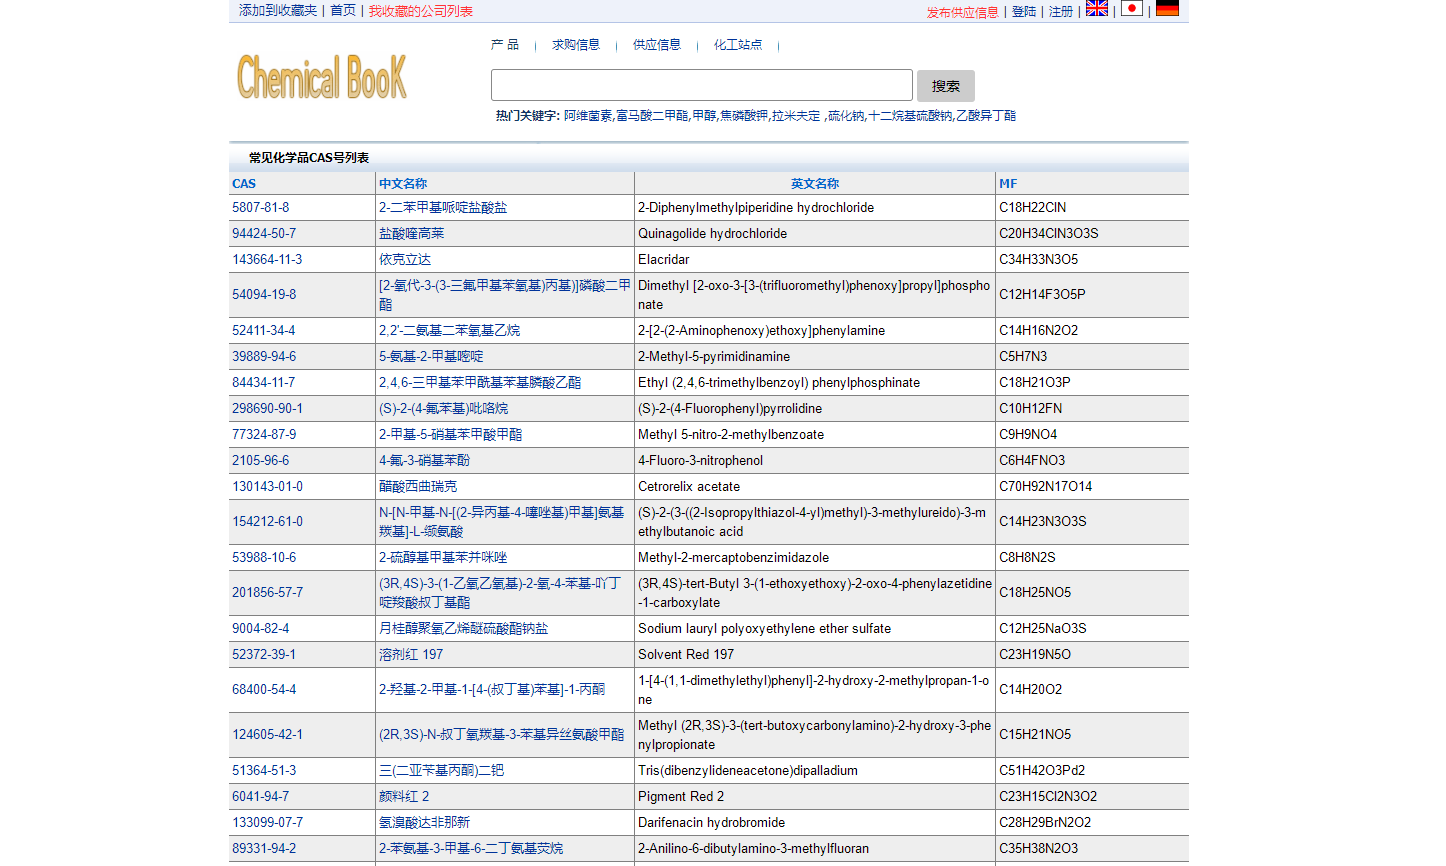Open the 供应信息 tab

(x=657, y=45)
